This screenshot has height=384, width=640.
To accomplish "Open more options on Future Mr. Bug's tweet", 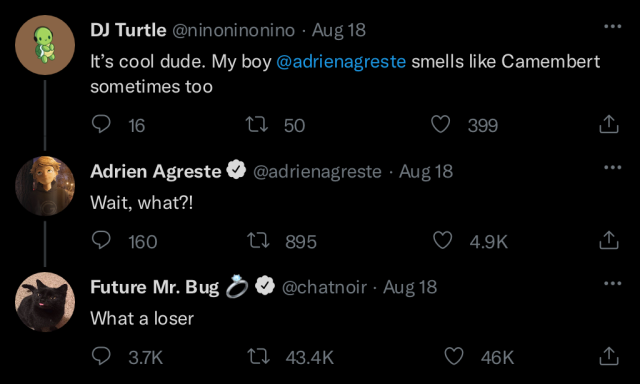I will point(613,283).
